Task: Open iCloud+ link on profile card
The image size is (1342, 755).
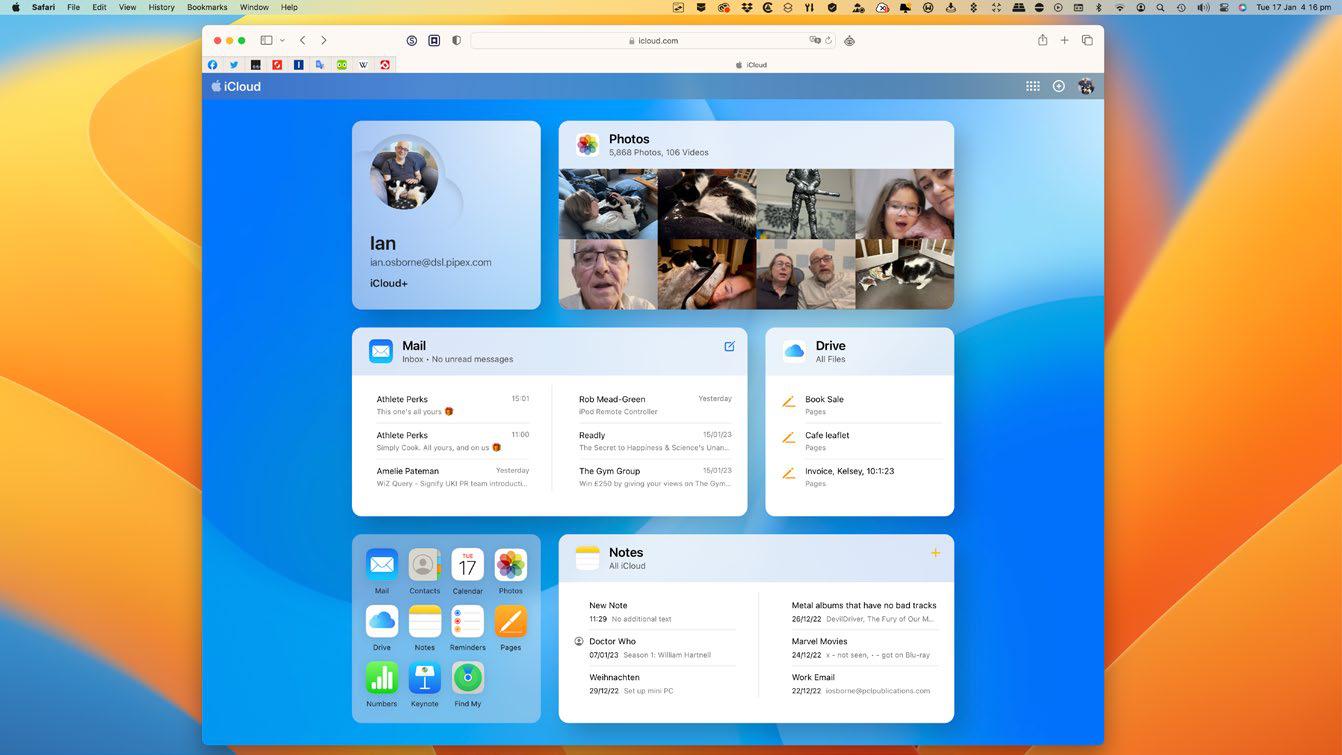Action: pos(389,283)
